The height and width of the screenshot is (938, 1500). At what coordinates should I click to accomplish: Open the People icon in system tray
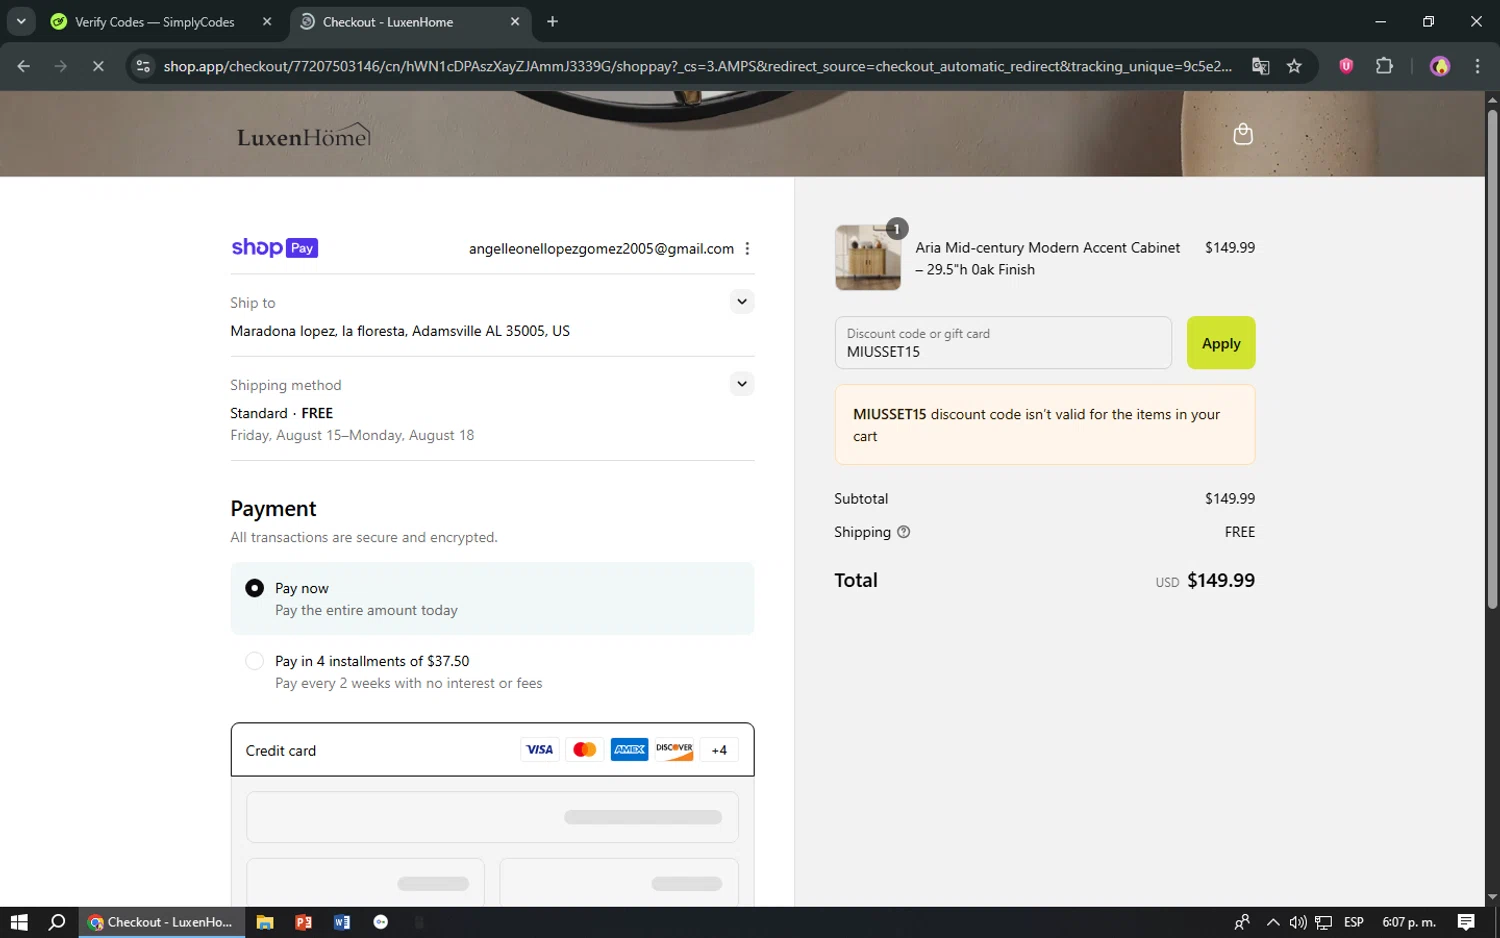point(1242,922)
